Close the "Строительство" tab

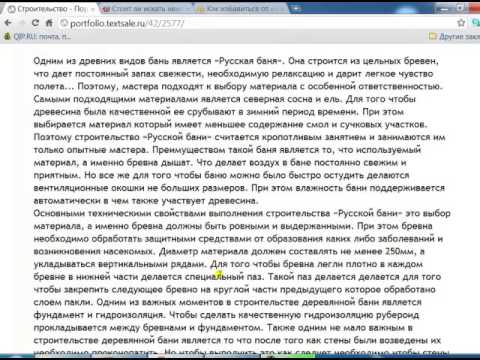coord(93,9)
